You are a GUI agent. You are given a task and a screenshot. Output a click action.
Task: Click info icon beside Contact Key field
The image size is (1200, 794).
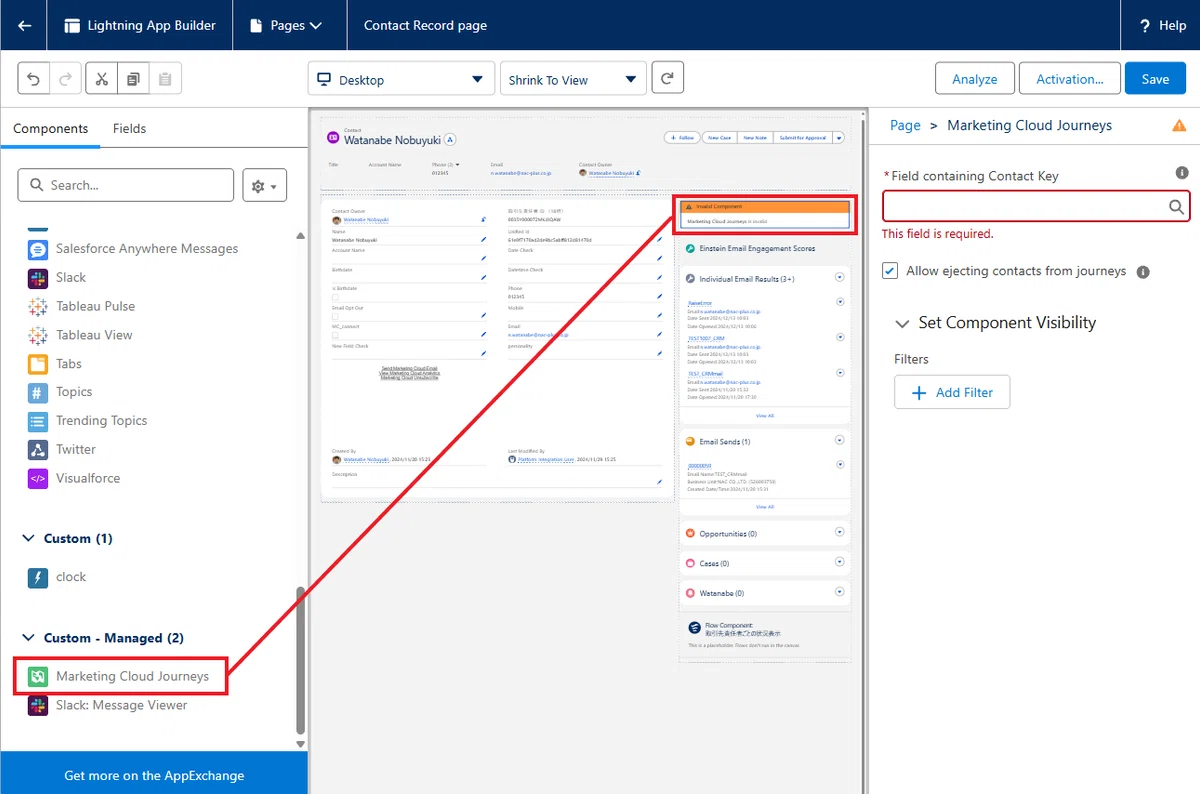(x=1181, y=173)
